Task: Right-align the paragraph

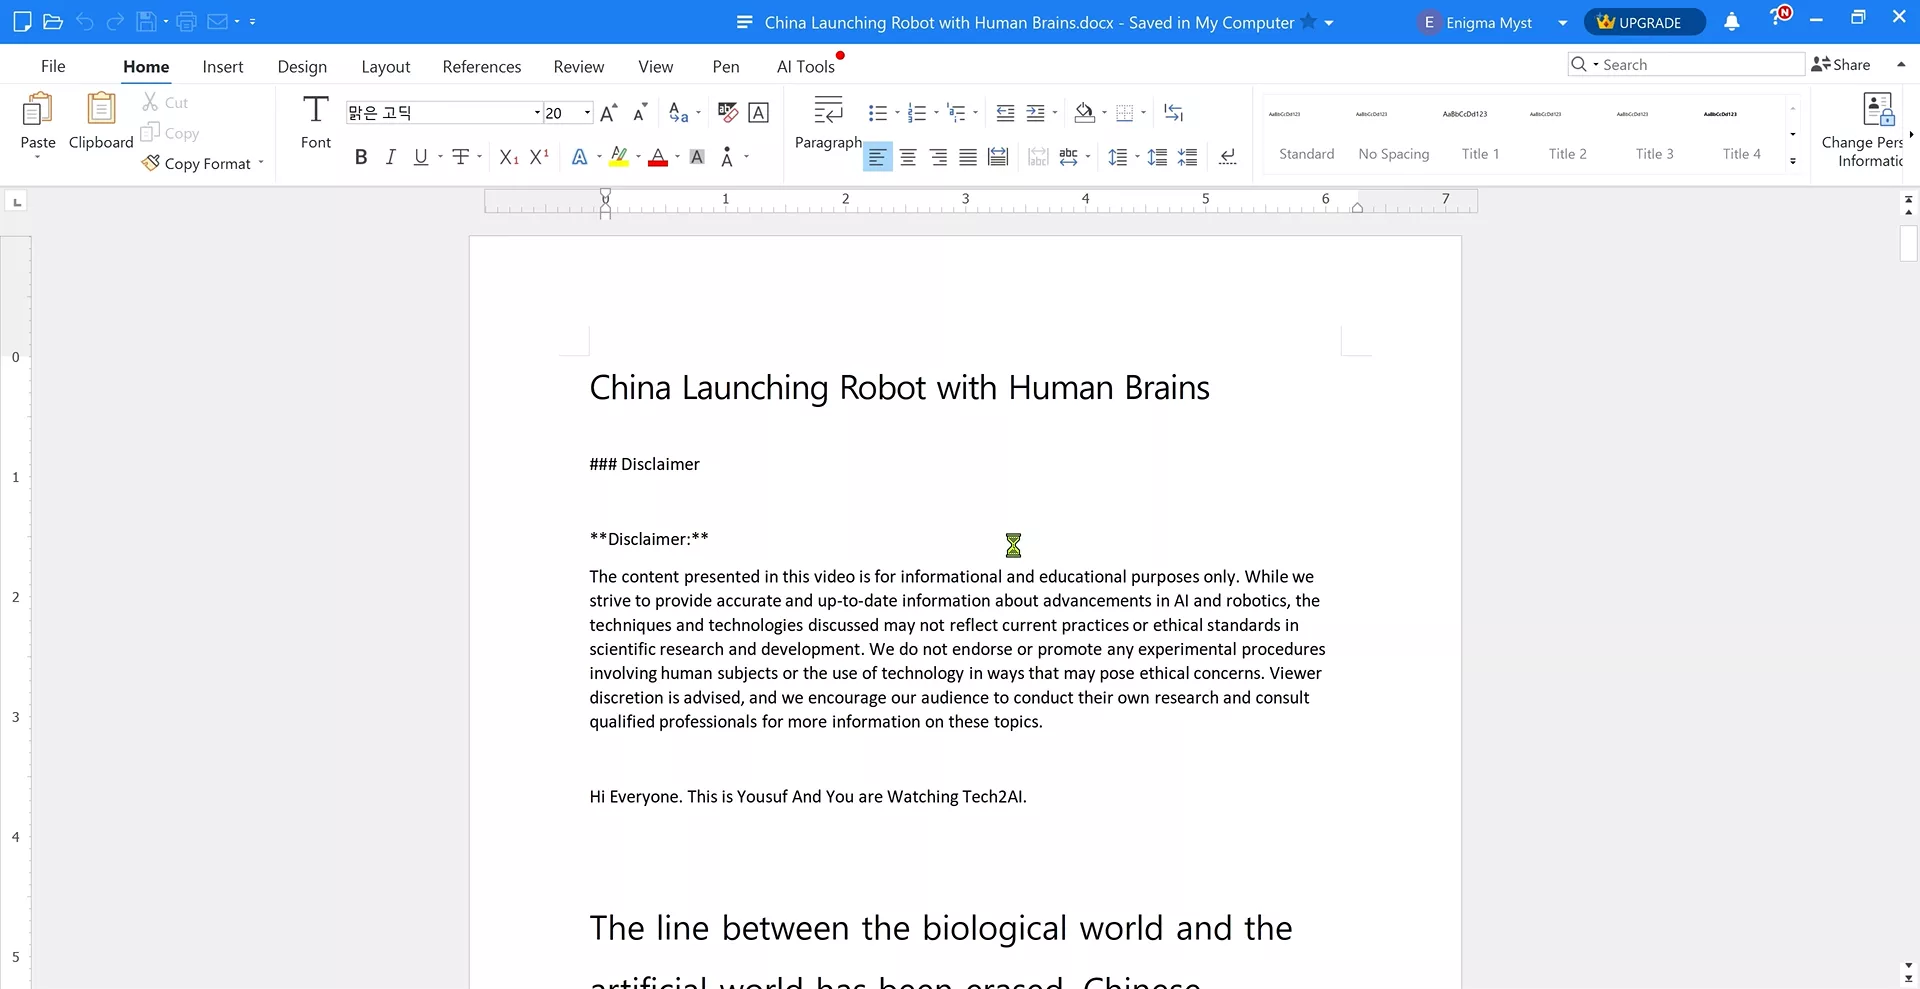Action: pos(938,157)
